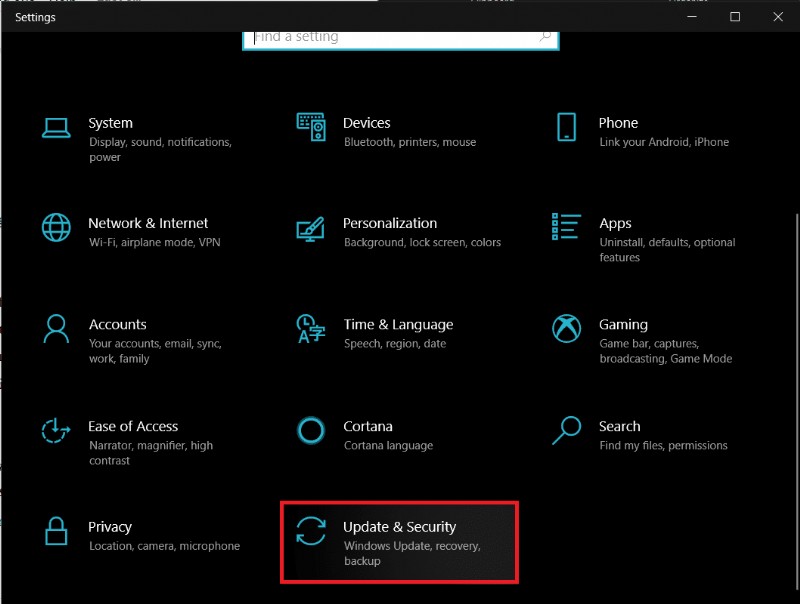Click the Privacy lock icon

tap(56, 532)
